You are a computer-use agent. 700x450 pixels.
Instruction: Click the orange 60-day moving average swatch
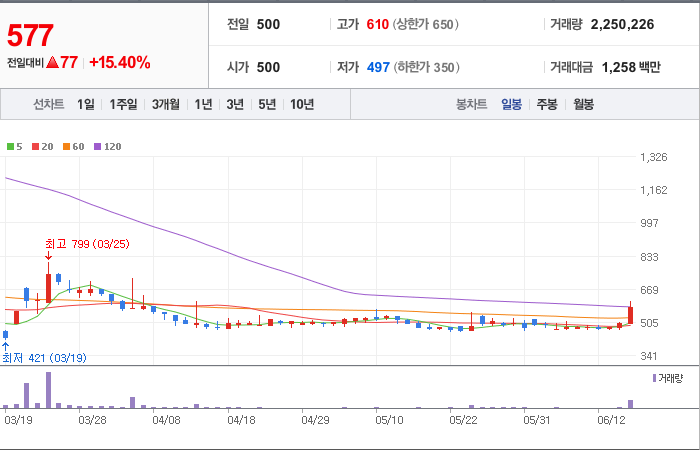(x=67, y=146)
